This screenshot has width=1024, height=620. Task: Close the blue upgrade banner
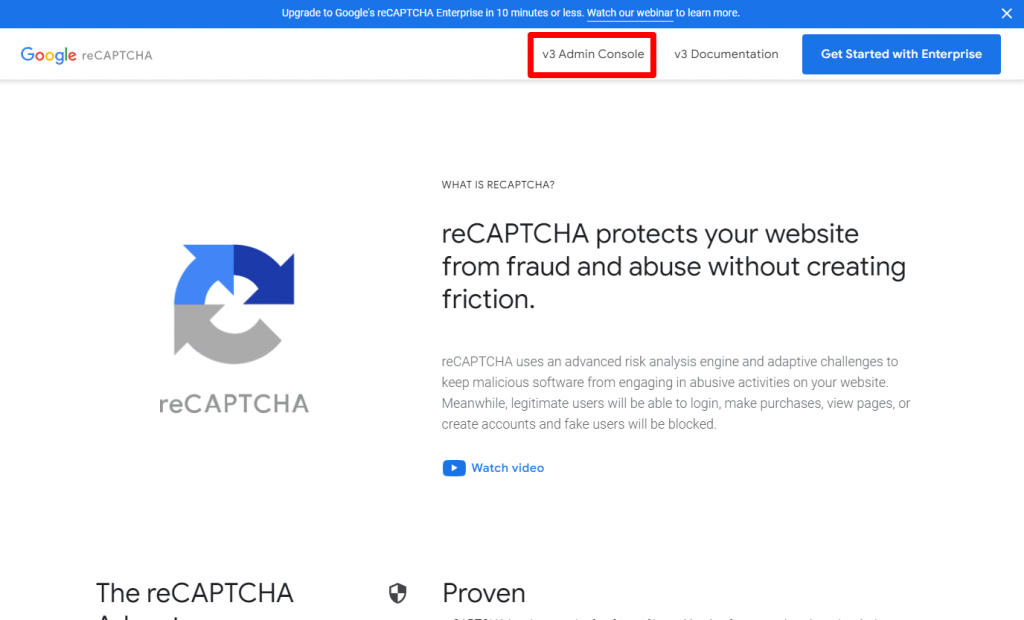coord(1006,13)
